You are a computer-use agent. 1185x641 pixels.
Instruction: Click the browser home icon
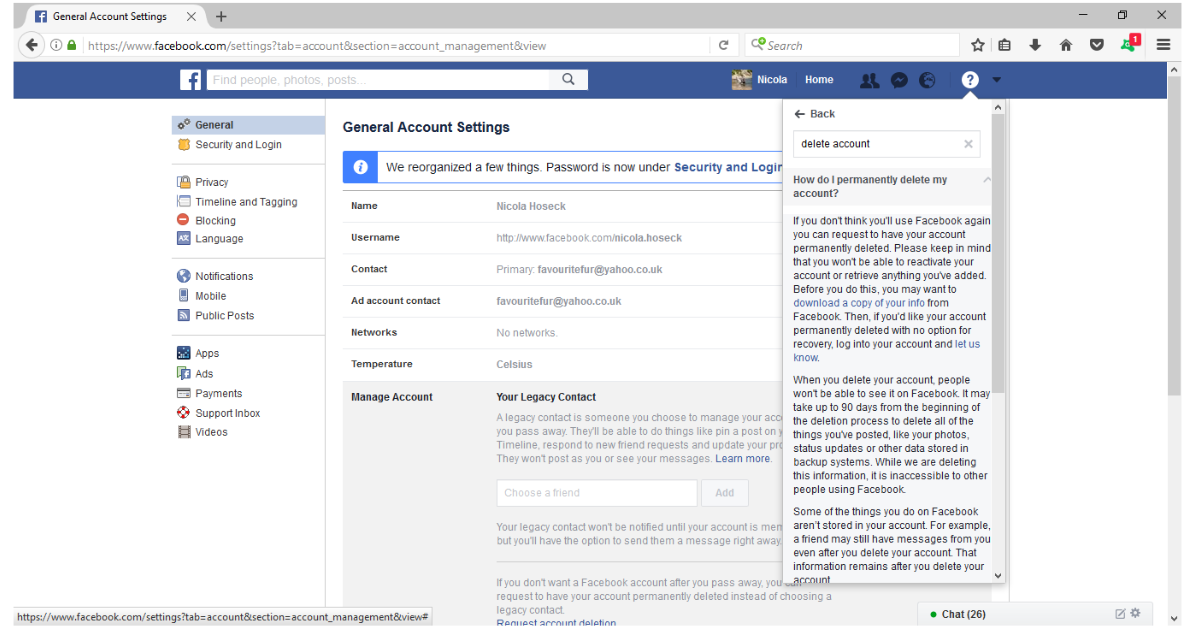pos(1066,45)
